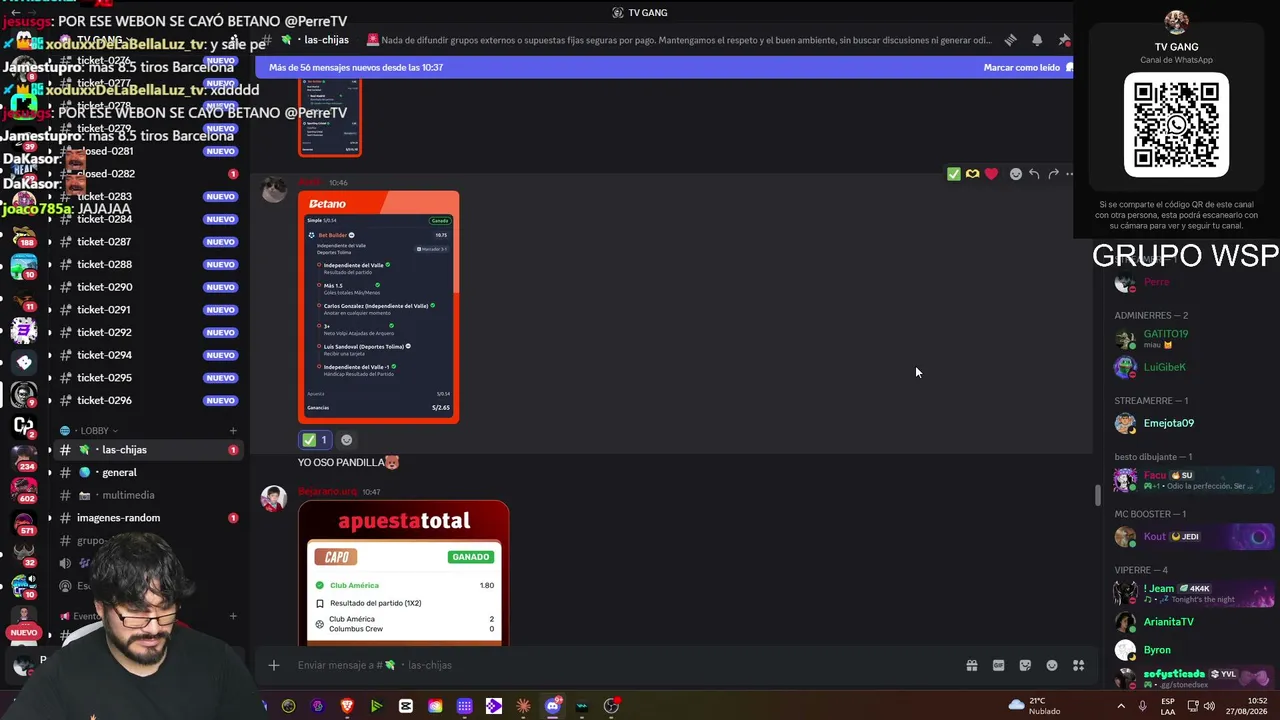The image size is (1280, 720).
Task: Open Discord from the taskbar
Action: tap(553, 706)
